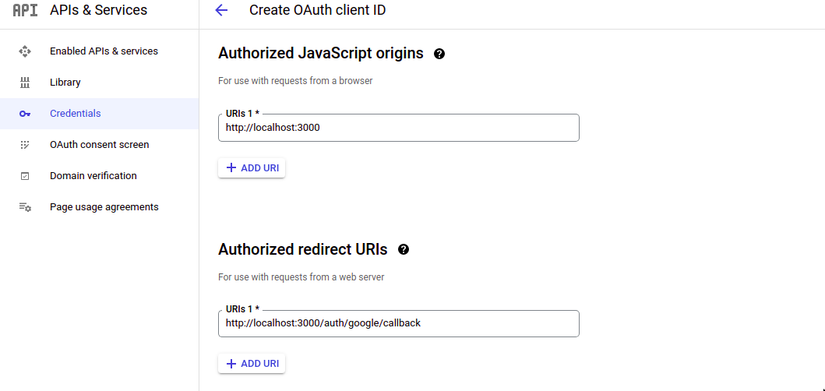Screen dimensions: 825x391
Task: Click the http://localhost:3000 origin URI field
Action: [x=399, y=127]
